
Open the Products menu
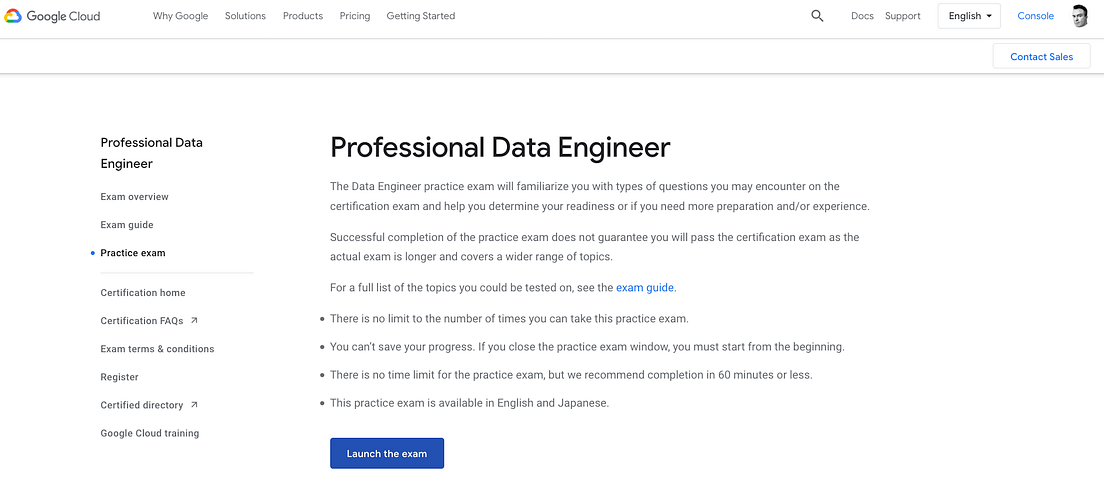pos(303,16)
